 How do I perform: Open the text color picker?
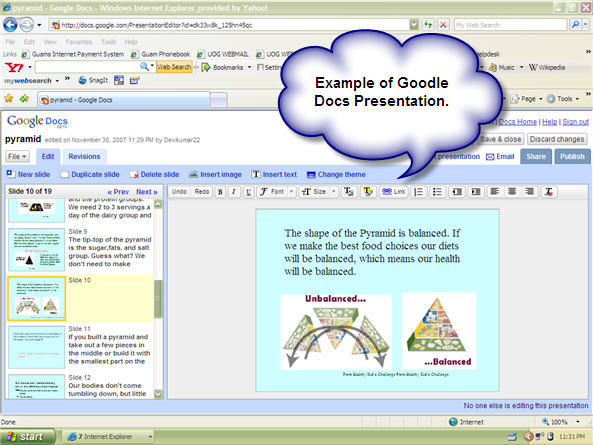coord(348,192)
